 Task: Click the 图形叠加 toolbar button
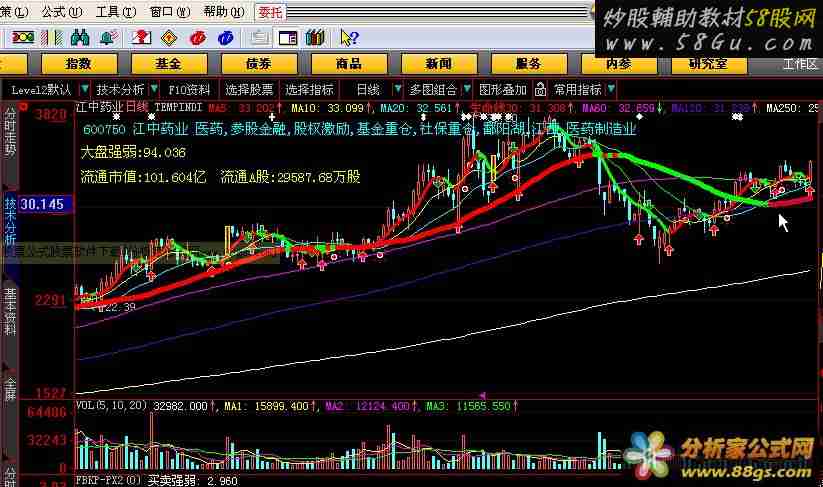pos(503,90)
